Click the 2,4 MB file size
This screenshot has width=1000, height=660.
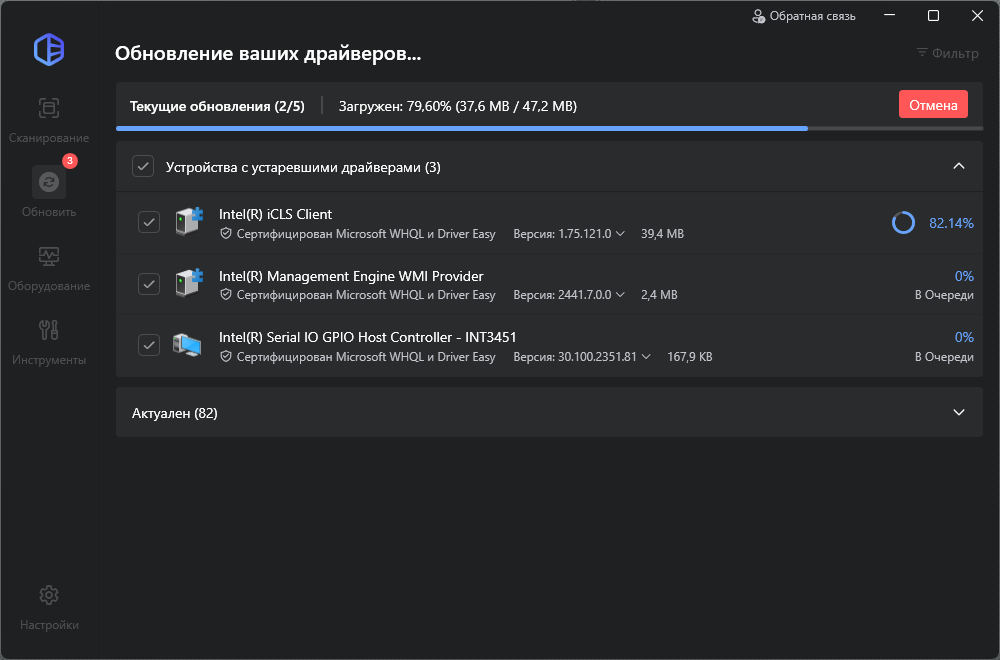tap(659, 295)
